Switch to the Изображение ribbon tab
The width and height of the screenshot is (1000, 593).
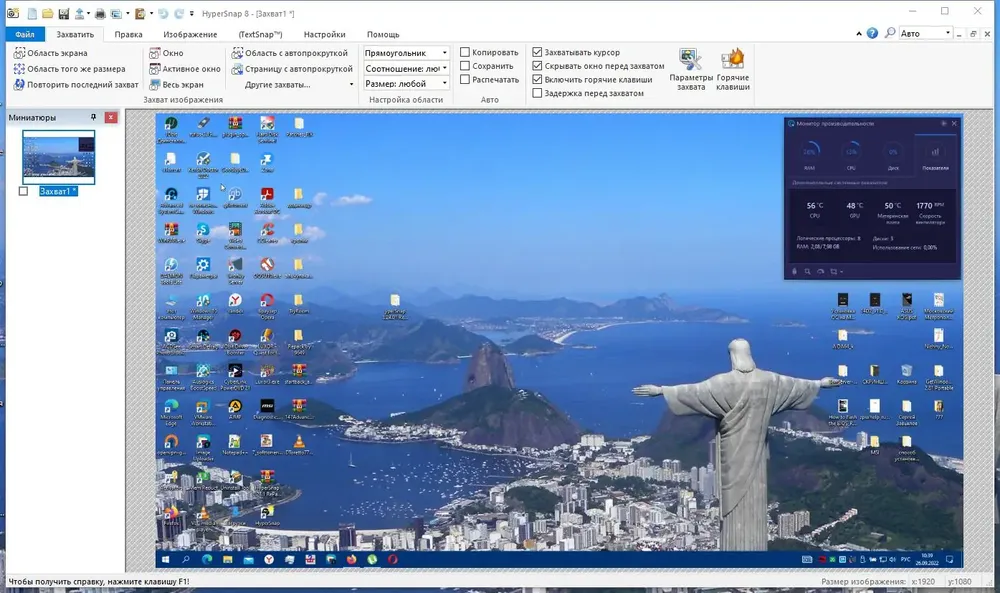click(190, 34)
